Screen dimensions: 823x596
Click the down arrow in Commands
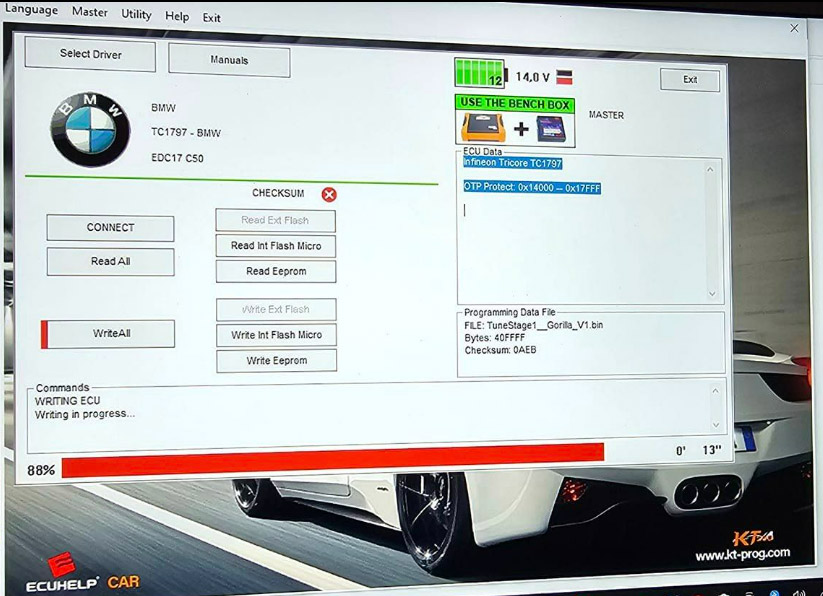point(716,425)
